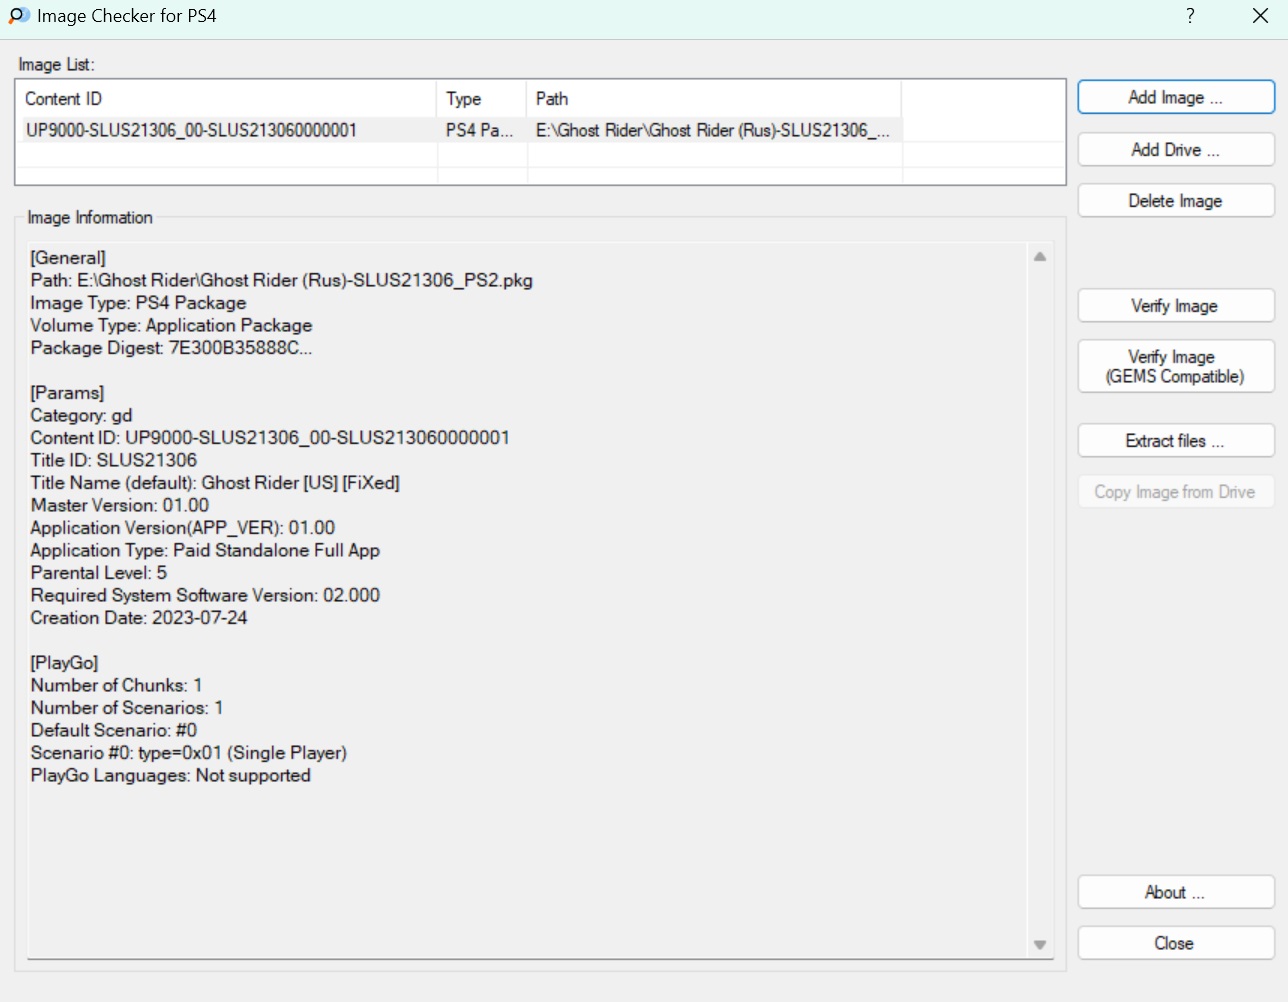Click the Parental Level: 5 line
The height and width of the screenshot is (1002, 1288).
point(99,573)
